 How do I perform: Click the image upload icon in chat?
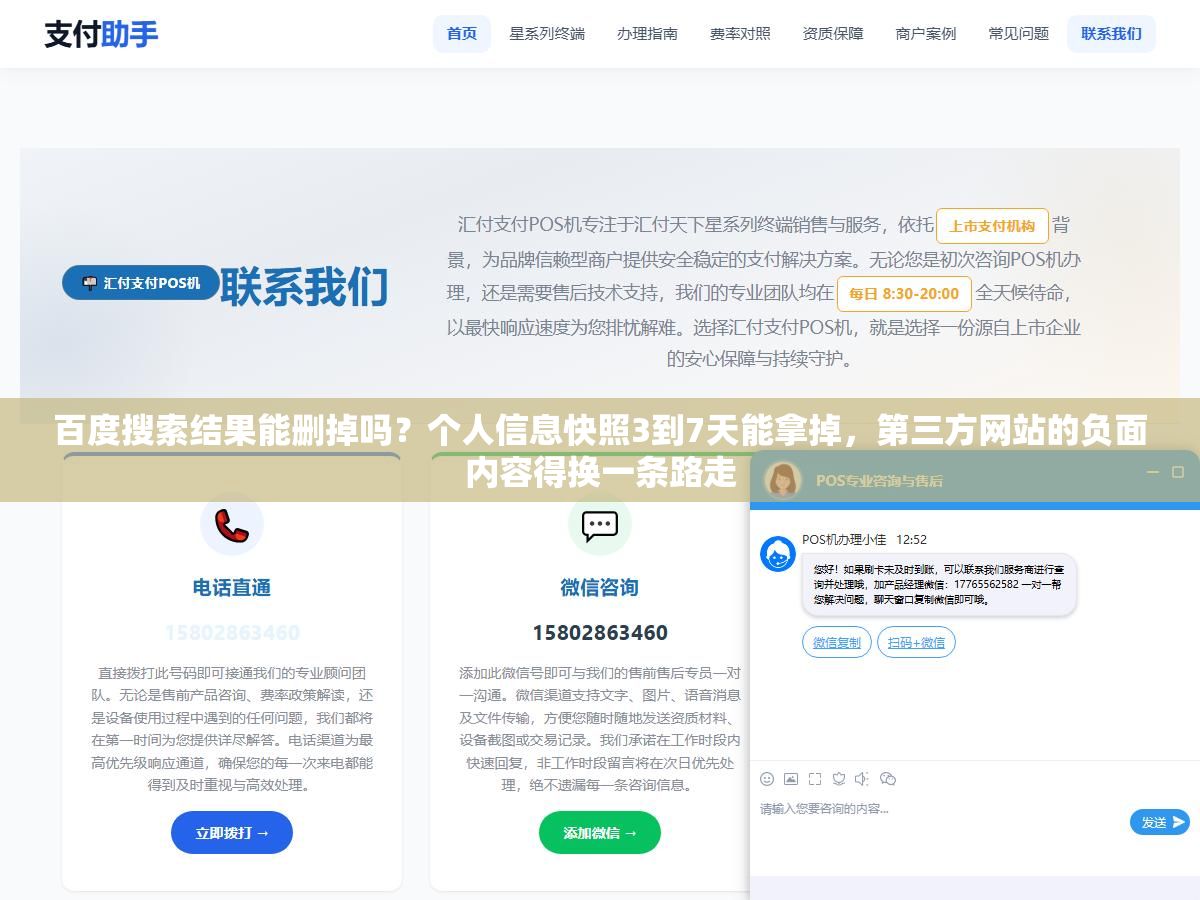pyautogui.click(x=791, y=778)
